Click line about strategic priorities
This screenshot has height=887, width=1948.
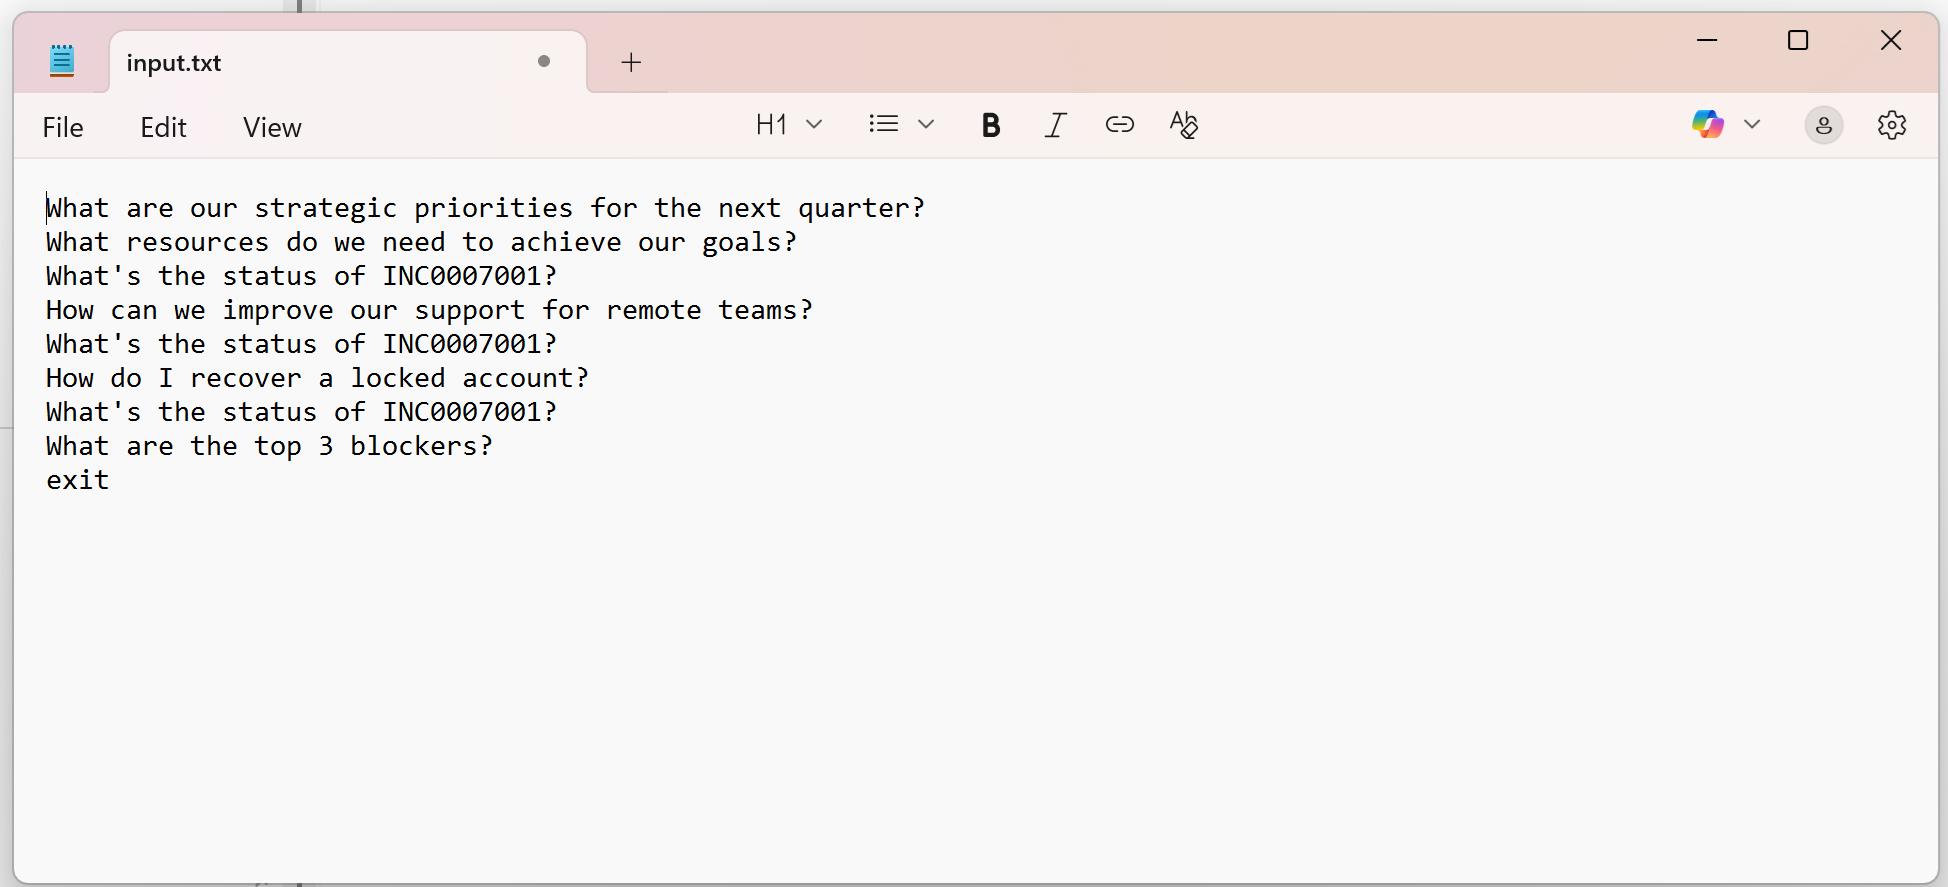486,208
